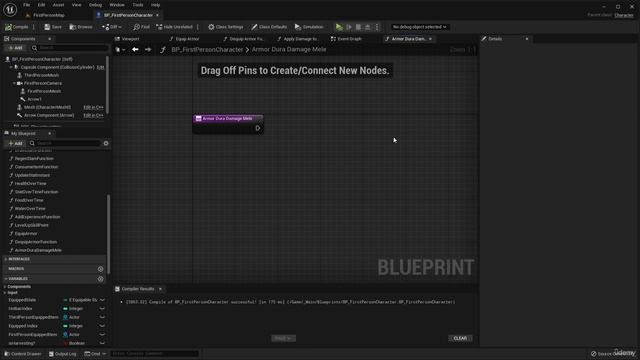Expand the Input variables category
Screen dimensions: 640x360
[x=5, y=293]
